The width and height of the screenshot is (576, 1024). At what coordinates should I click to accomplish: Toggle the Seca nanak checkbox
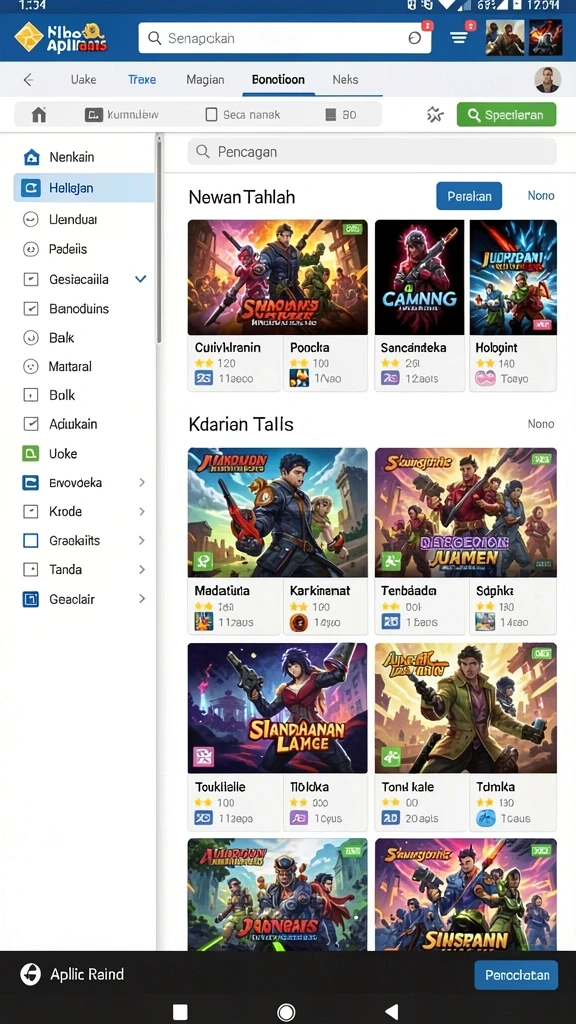tap(211, 115)
